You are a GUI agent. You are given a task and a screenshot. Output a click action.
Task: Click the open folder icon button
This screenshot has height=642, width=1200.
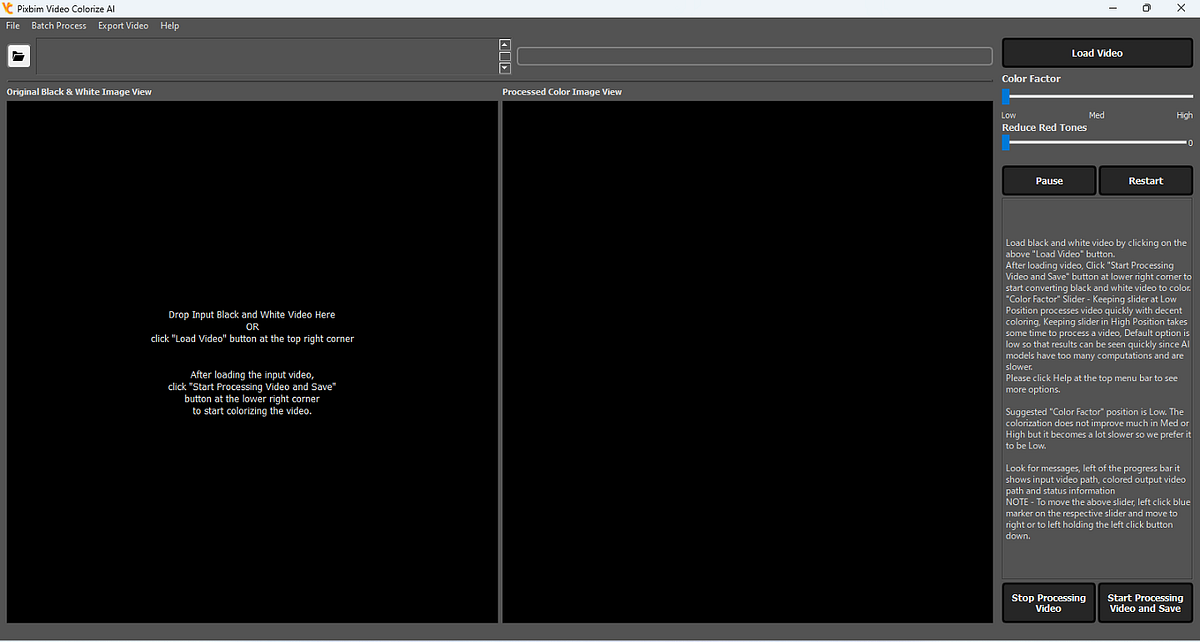(19, 56)
